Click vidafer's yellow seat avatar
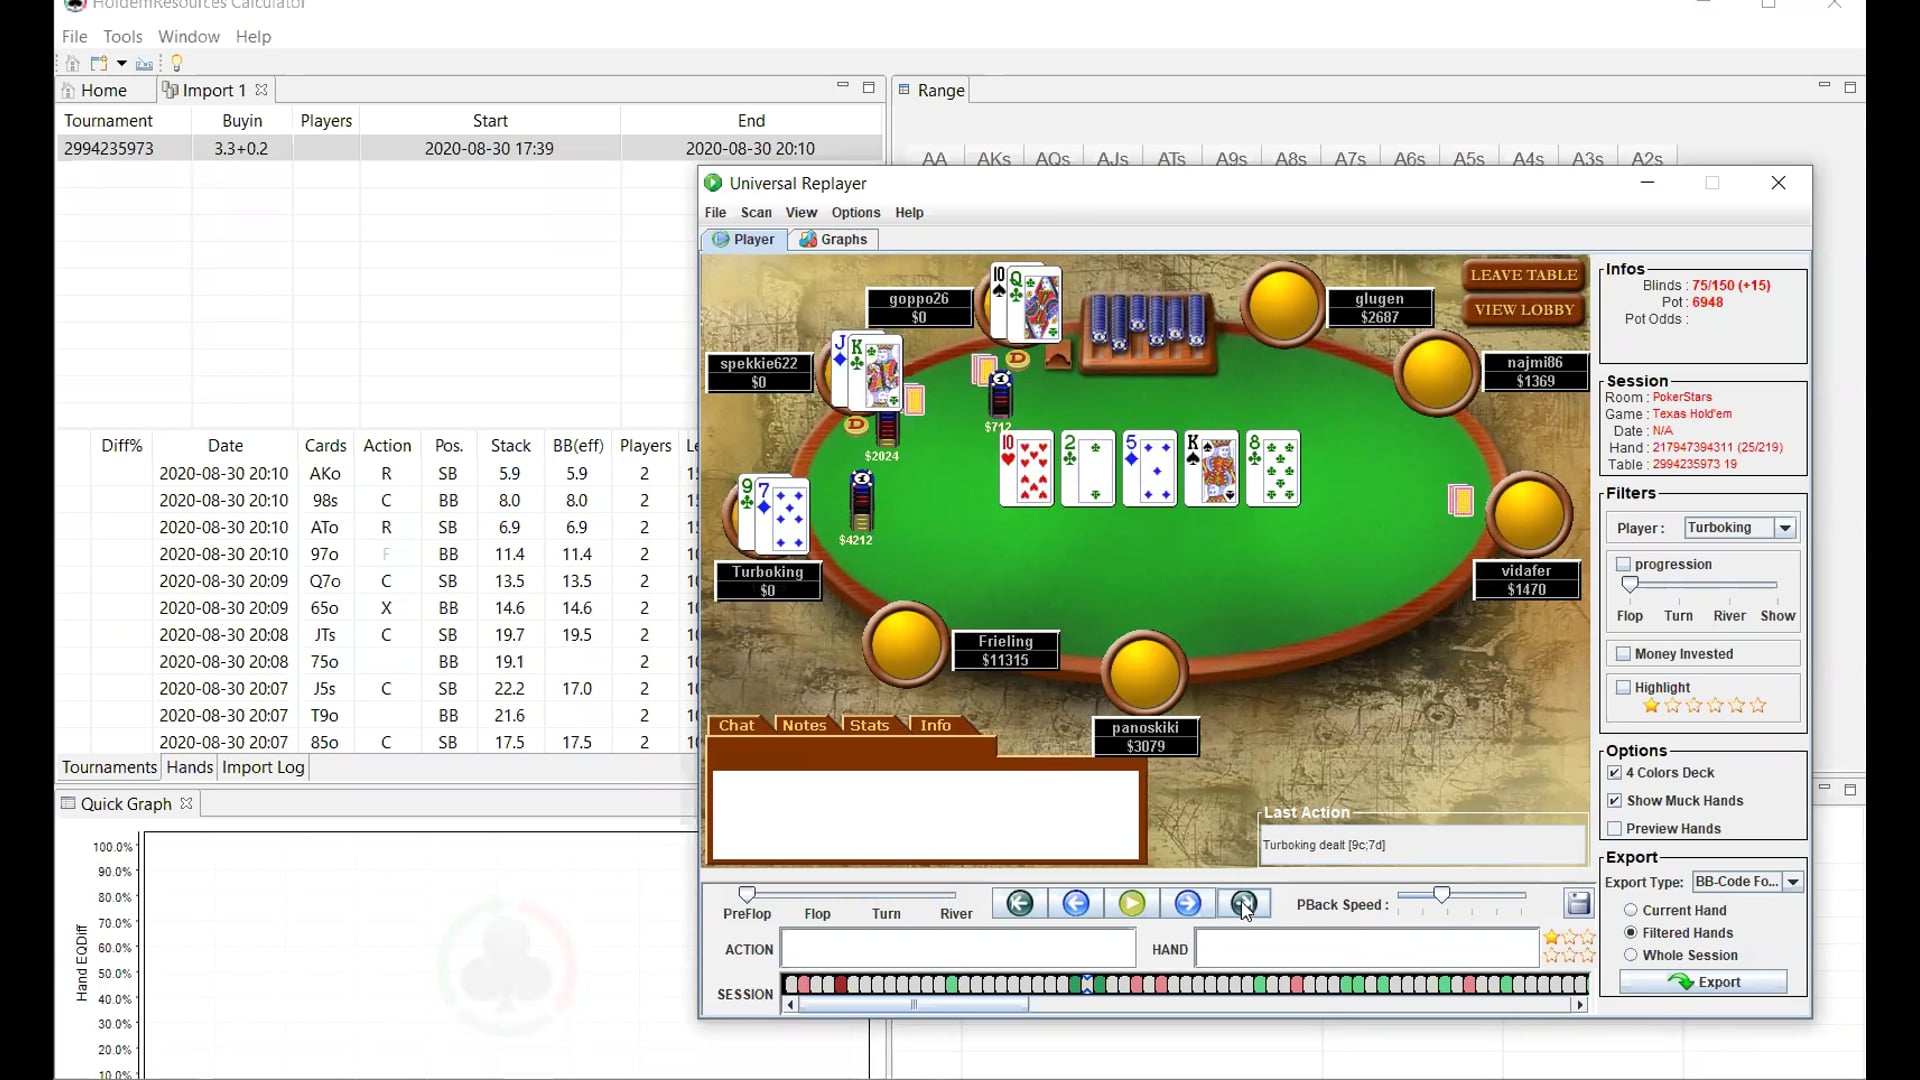This screenshot has width=1920, height=1080. click(x=1528, y=514)
